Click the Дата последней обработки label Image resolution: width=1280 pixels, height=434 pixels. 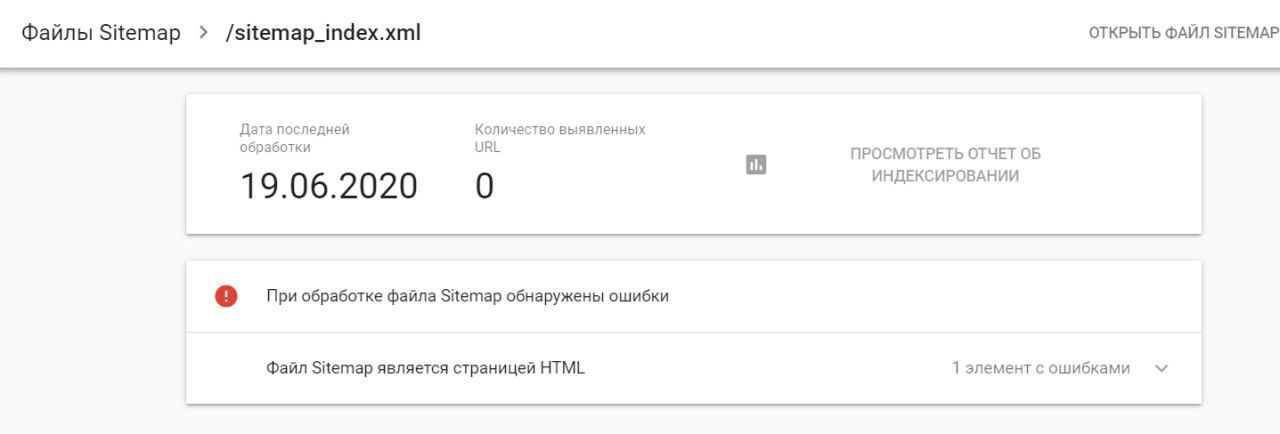click(295, 138)
